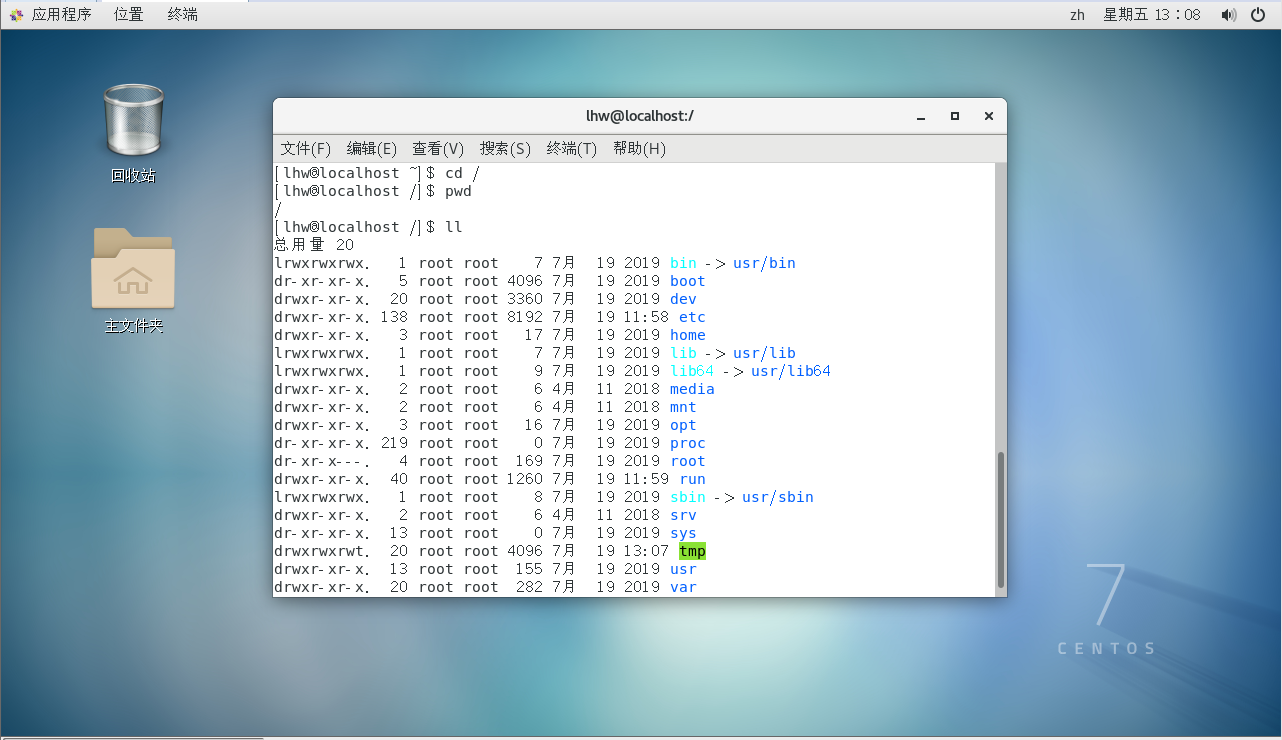Click the 'lib64' link name
This screenshot has height=740, width=1282.
[x=692, y=371]
